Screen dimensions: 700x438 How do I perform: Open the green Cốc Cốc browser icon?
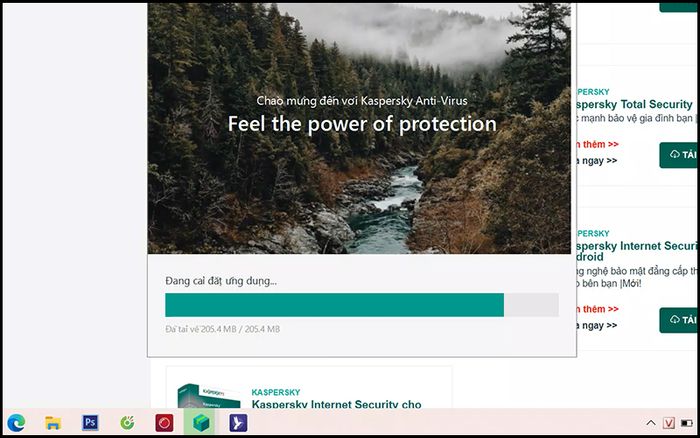pos(127,422)
